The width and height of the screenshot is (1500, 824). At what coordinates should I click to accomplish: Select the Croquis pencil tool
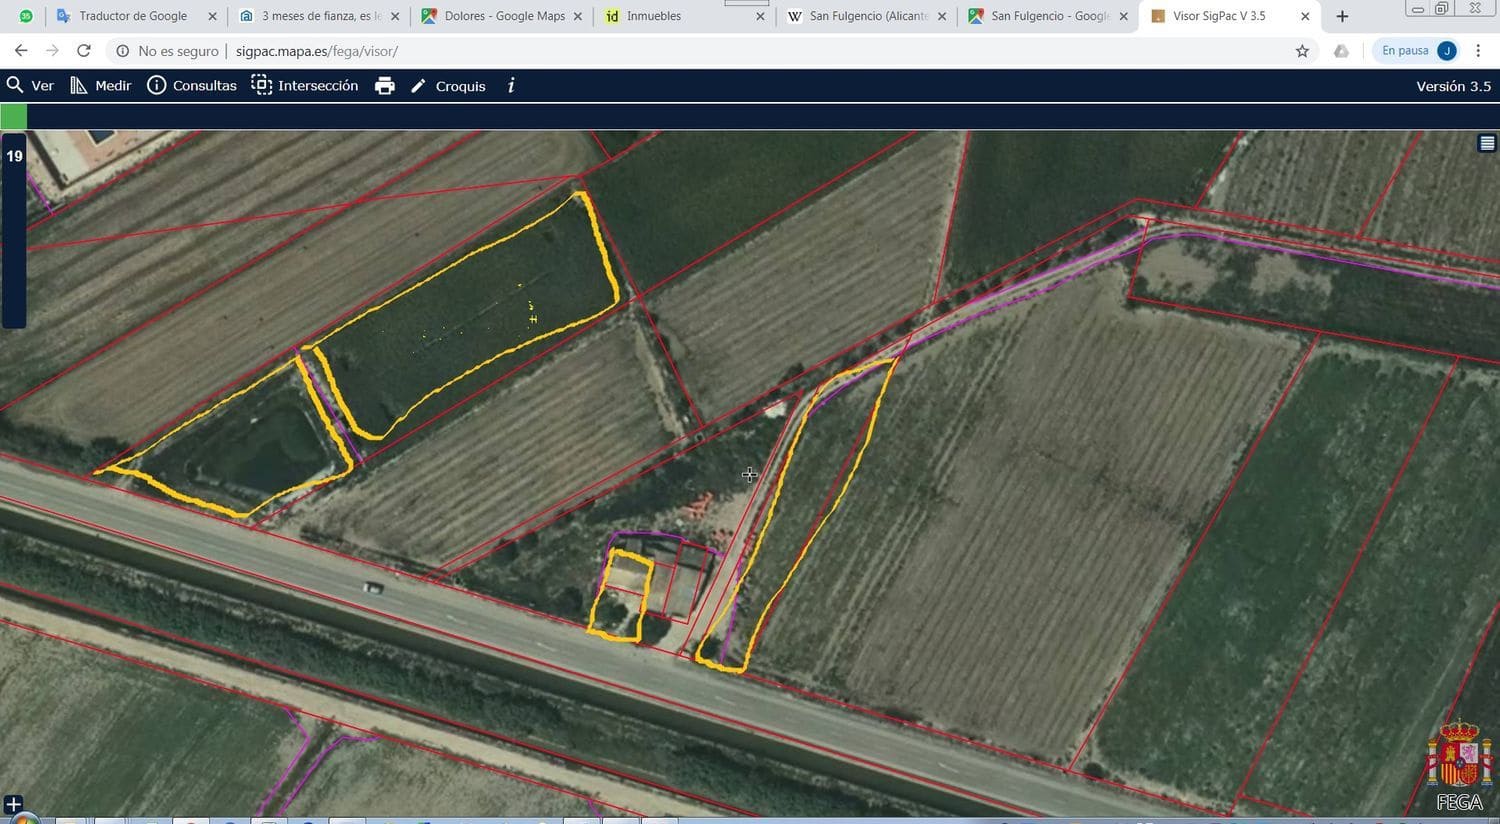pos(448,86)
